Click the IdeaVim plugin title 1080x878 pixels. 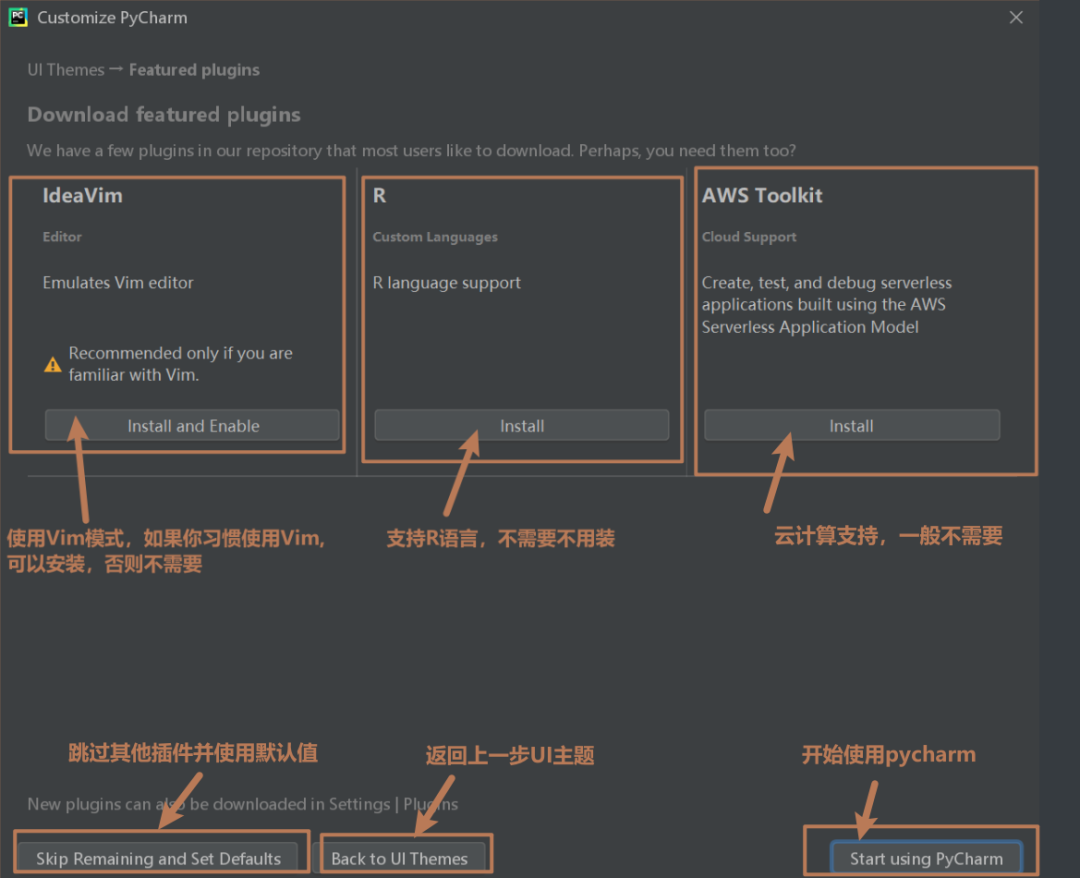tap(83, 196)
